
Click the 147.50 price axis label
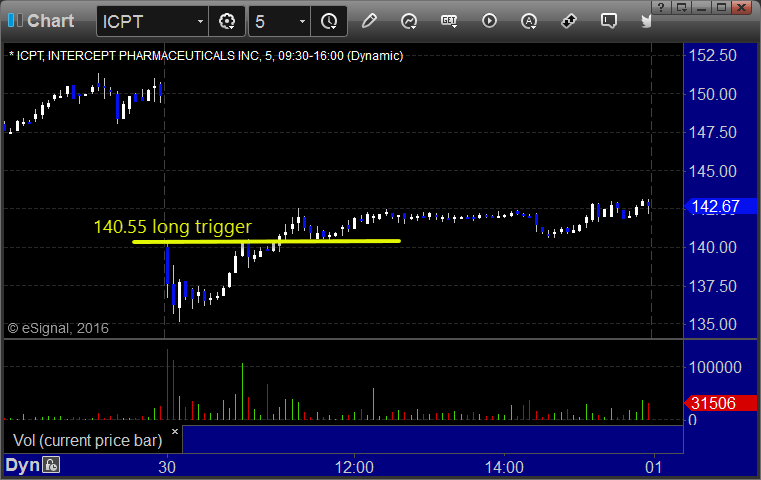click(x=713, y=132)
